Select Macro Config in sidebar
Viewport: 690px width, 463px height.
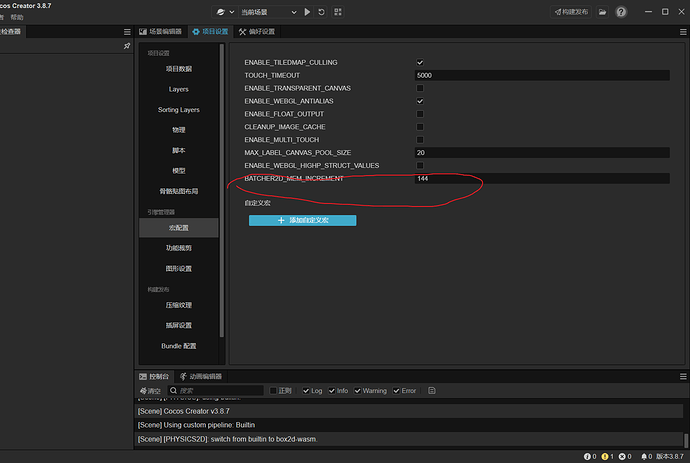click(x=179, y=228)
